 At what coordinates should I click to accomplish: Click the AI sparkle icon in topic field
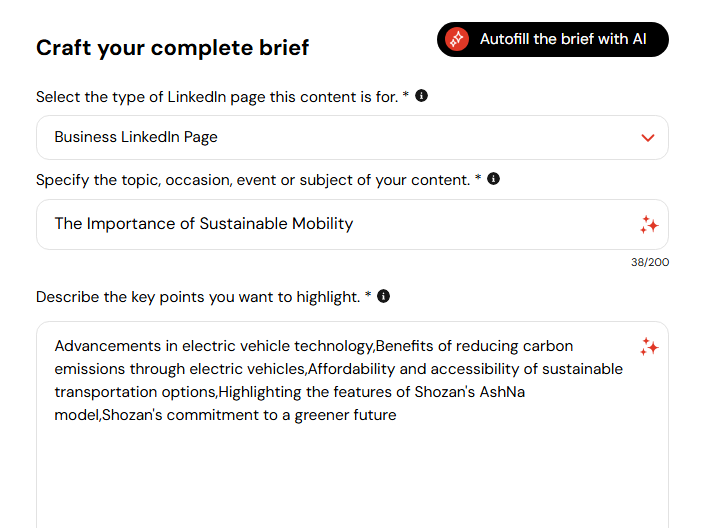pyautogui.click(x=649, y=225)
